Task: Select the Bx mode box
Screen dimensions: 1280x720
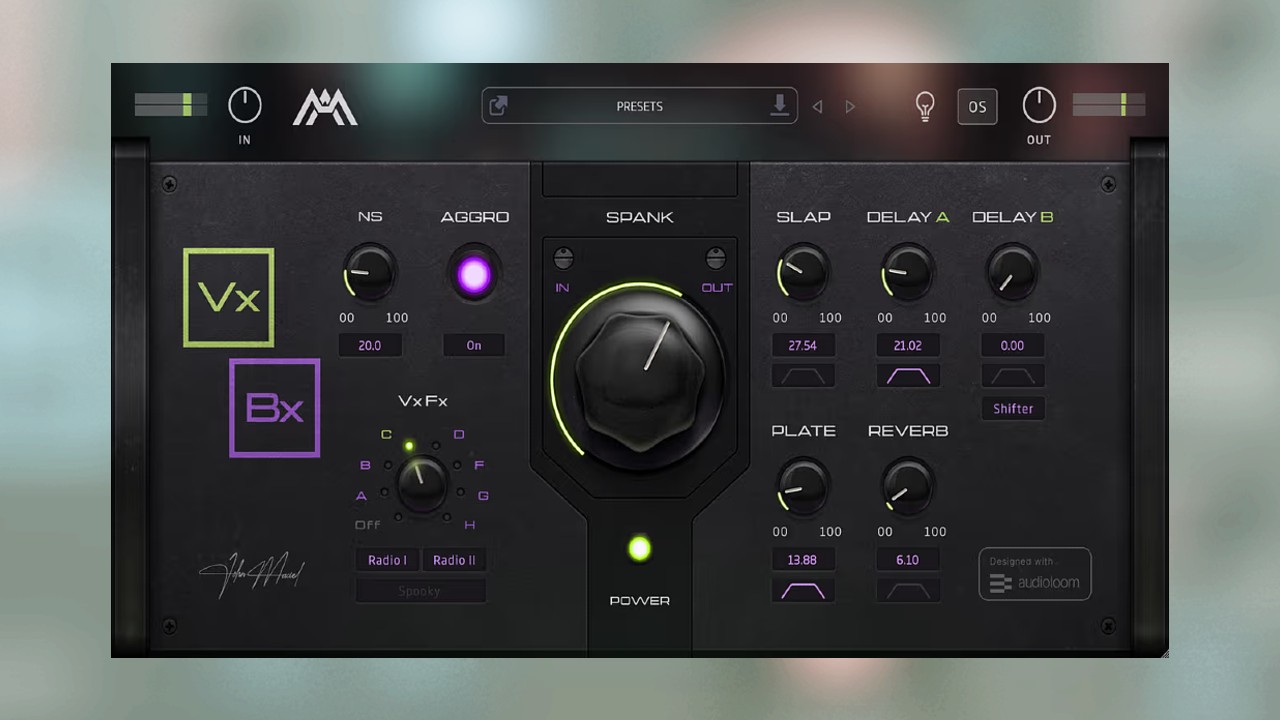Action: pos(275,408)
